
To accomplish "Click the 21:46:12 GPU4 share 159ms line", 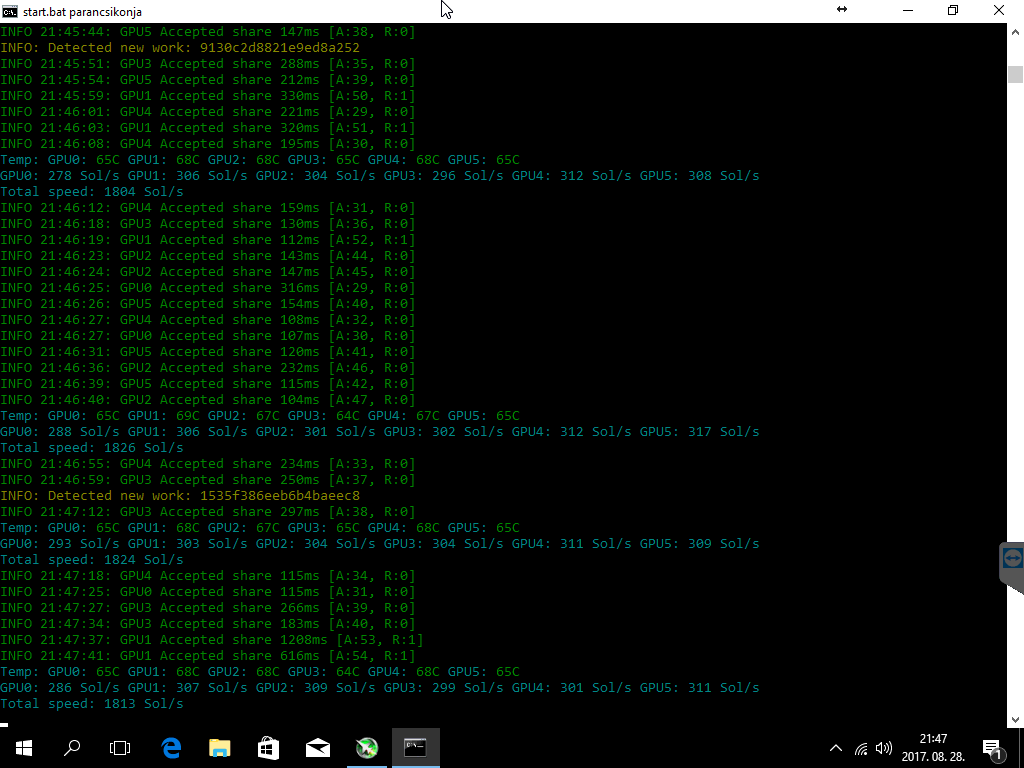I will point(208,208).
